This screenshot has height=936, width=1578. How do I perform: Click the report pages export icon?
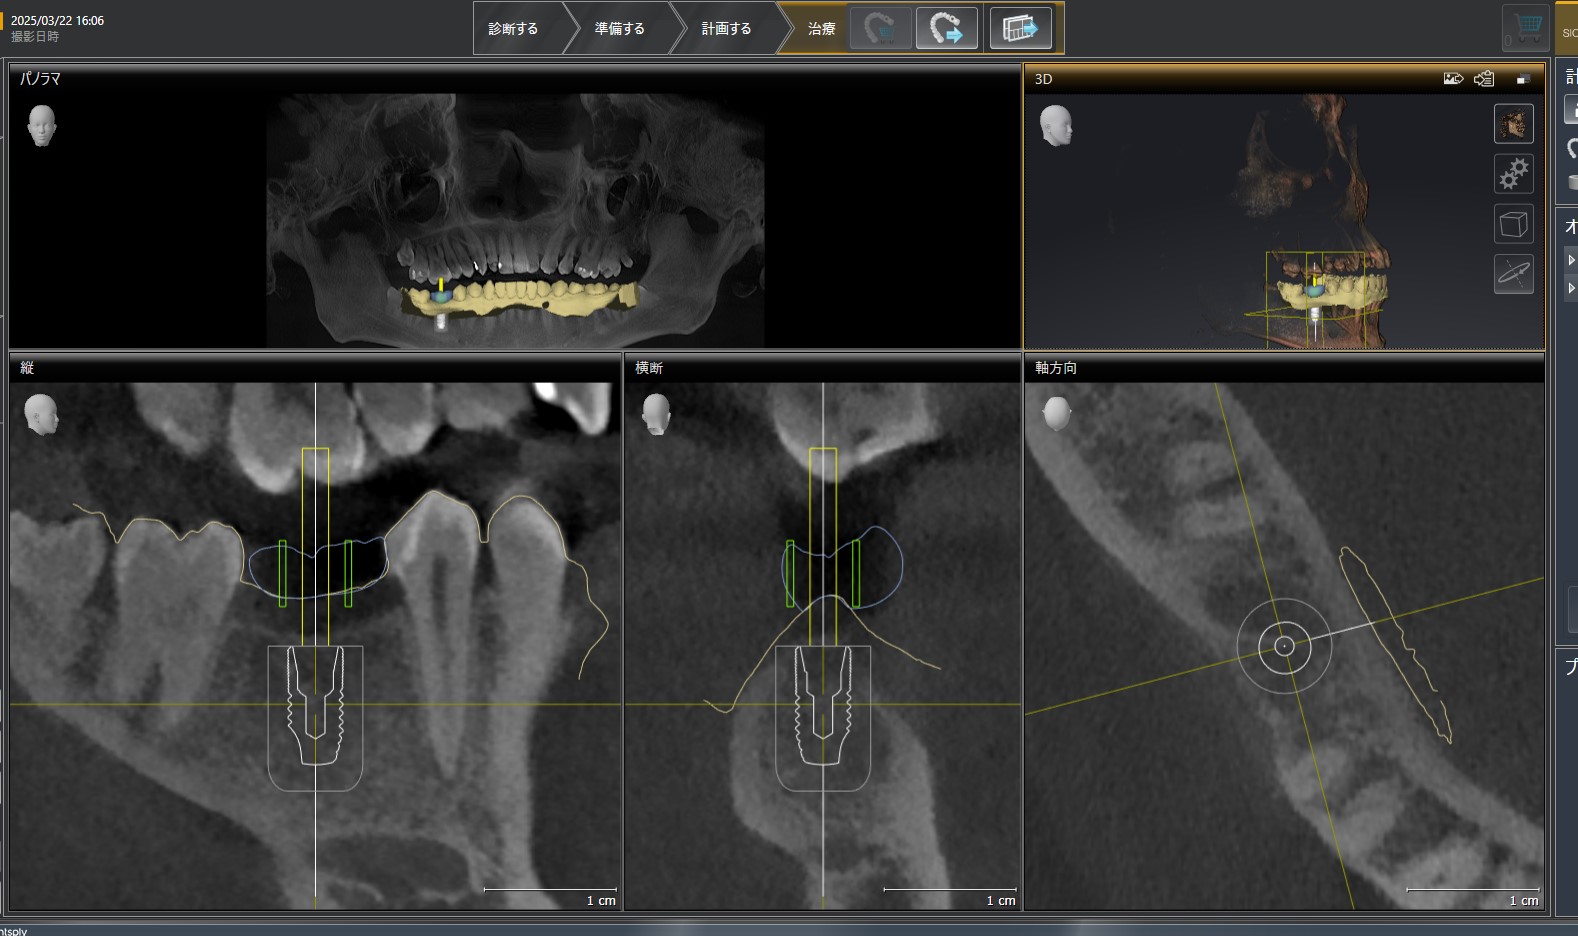point(1020,28)
